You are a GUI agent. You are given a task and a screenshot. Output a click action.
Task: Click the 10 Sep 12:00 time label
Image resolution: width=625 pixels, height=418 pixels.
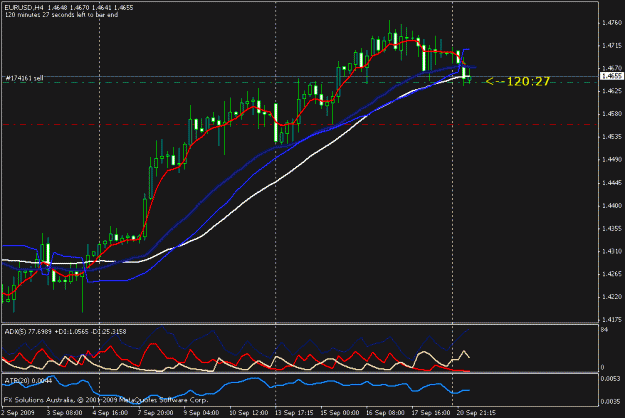click(249, 413)
